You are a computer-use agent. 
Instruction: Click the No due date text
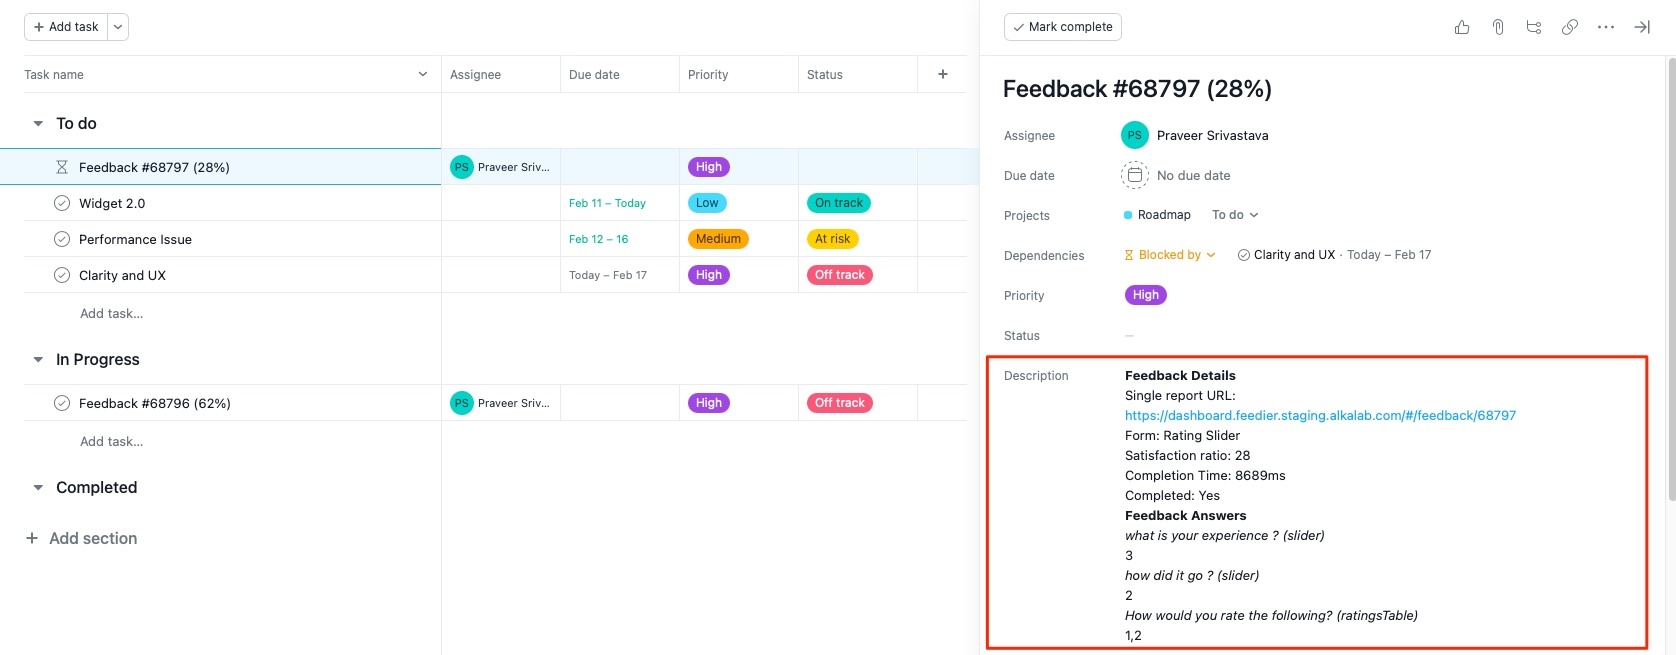pos(1194,175)
